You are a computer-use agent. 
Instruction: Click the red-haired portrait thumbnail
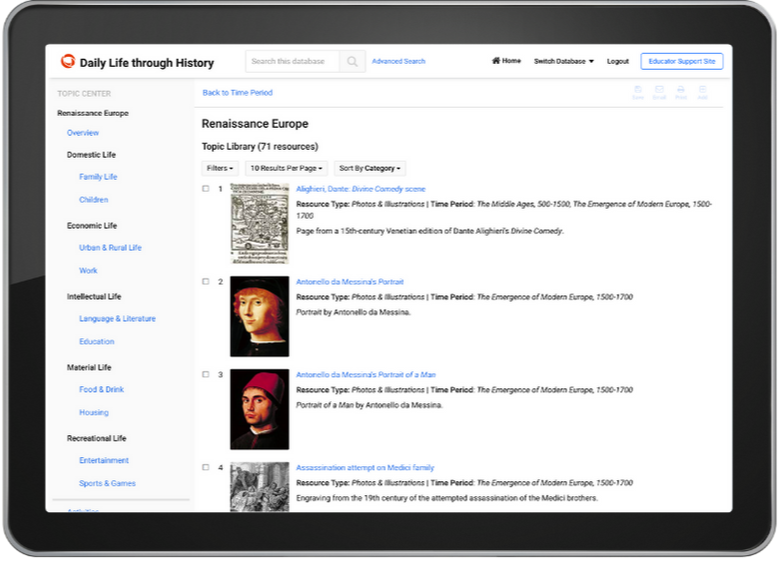coord(259,317)
